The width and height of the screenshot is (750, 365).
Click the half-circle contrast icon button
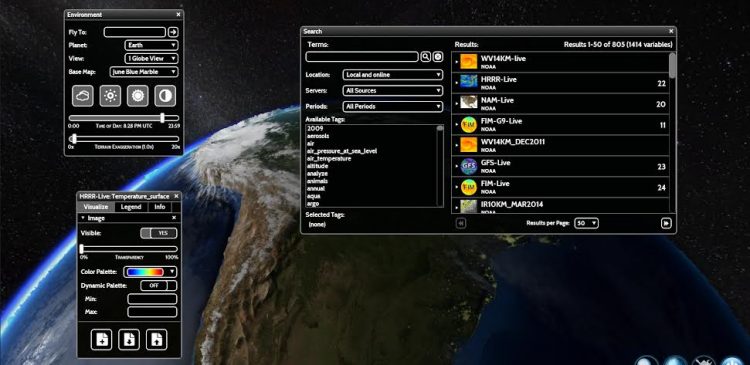165,96
